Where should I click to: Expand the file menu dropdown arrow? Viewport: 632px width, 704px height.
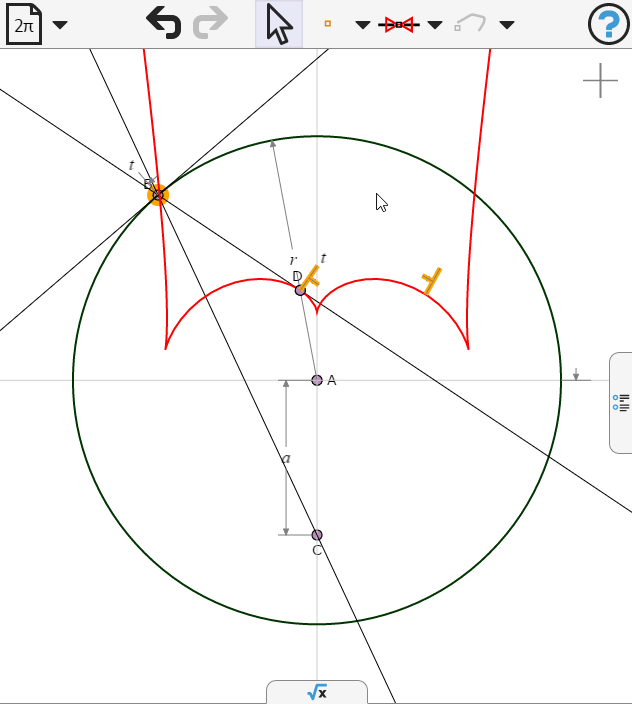pyautogui.click(x=60, y=25)
